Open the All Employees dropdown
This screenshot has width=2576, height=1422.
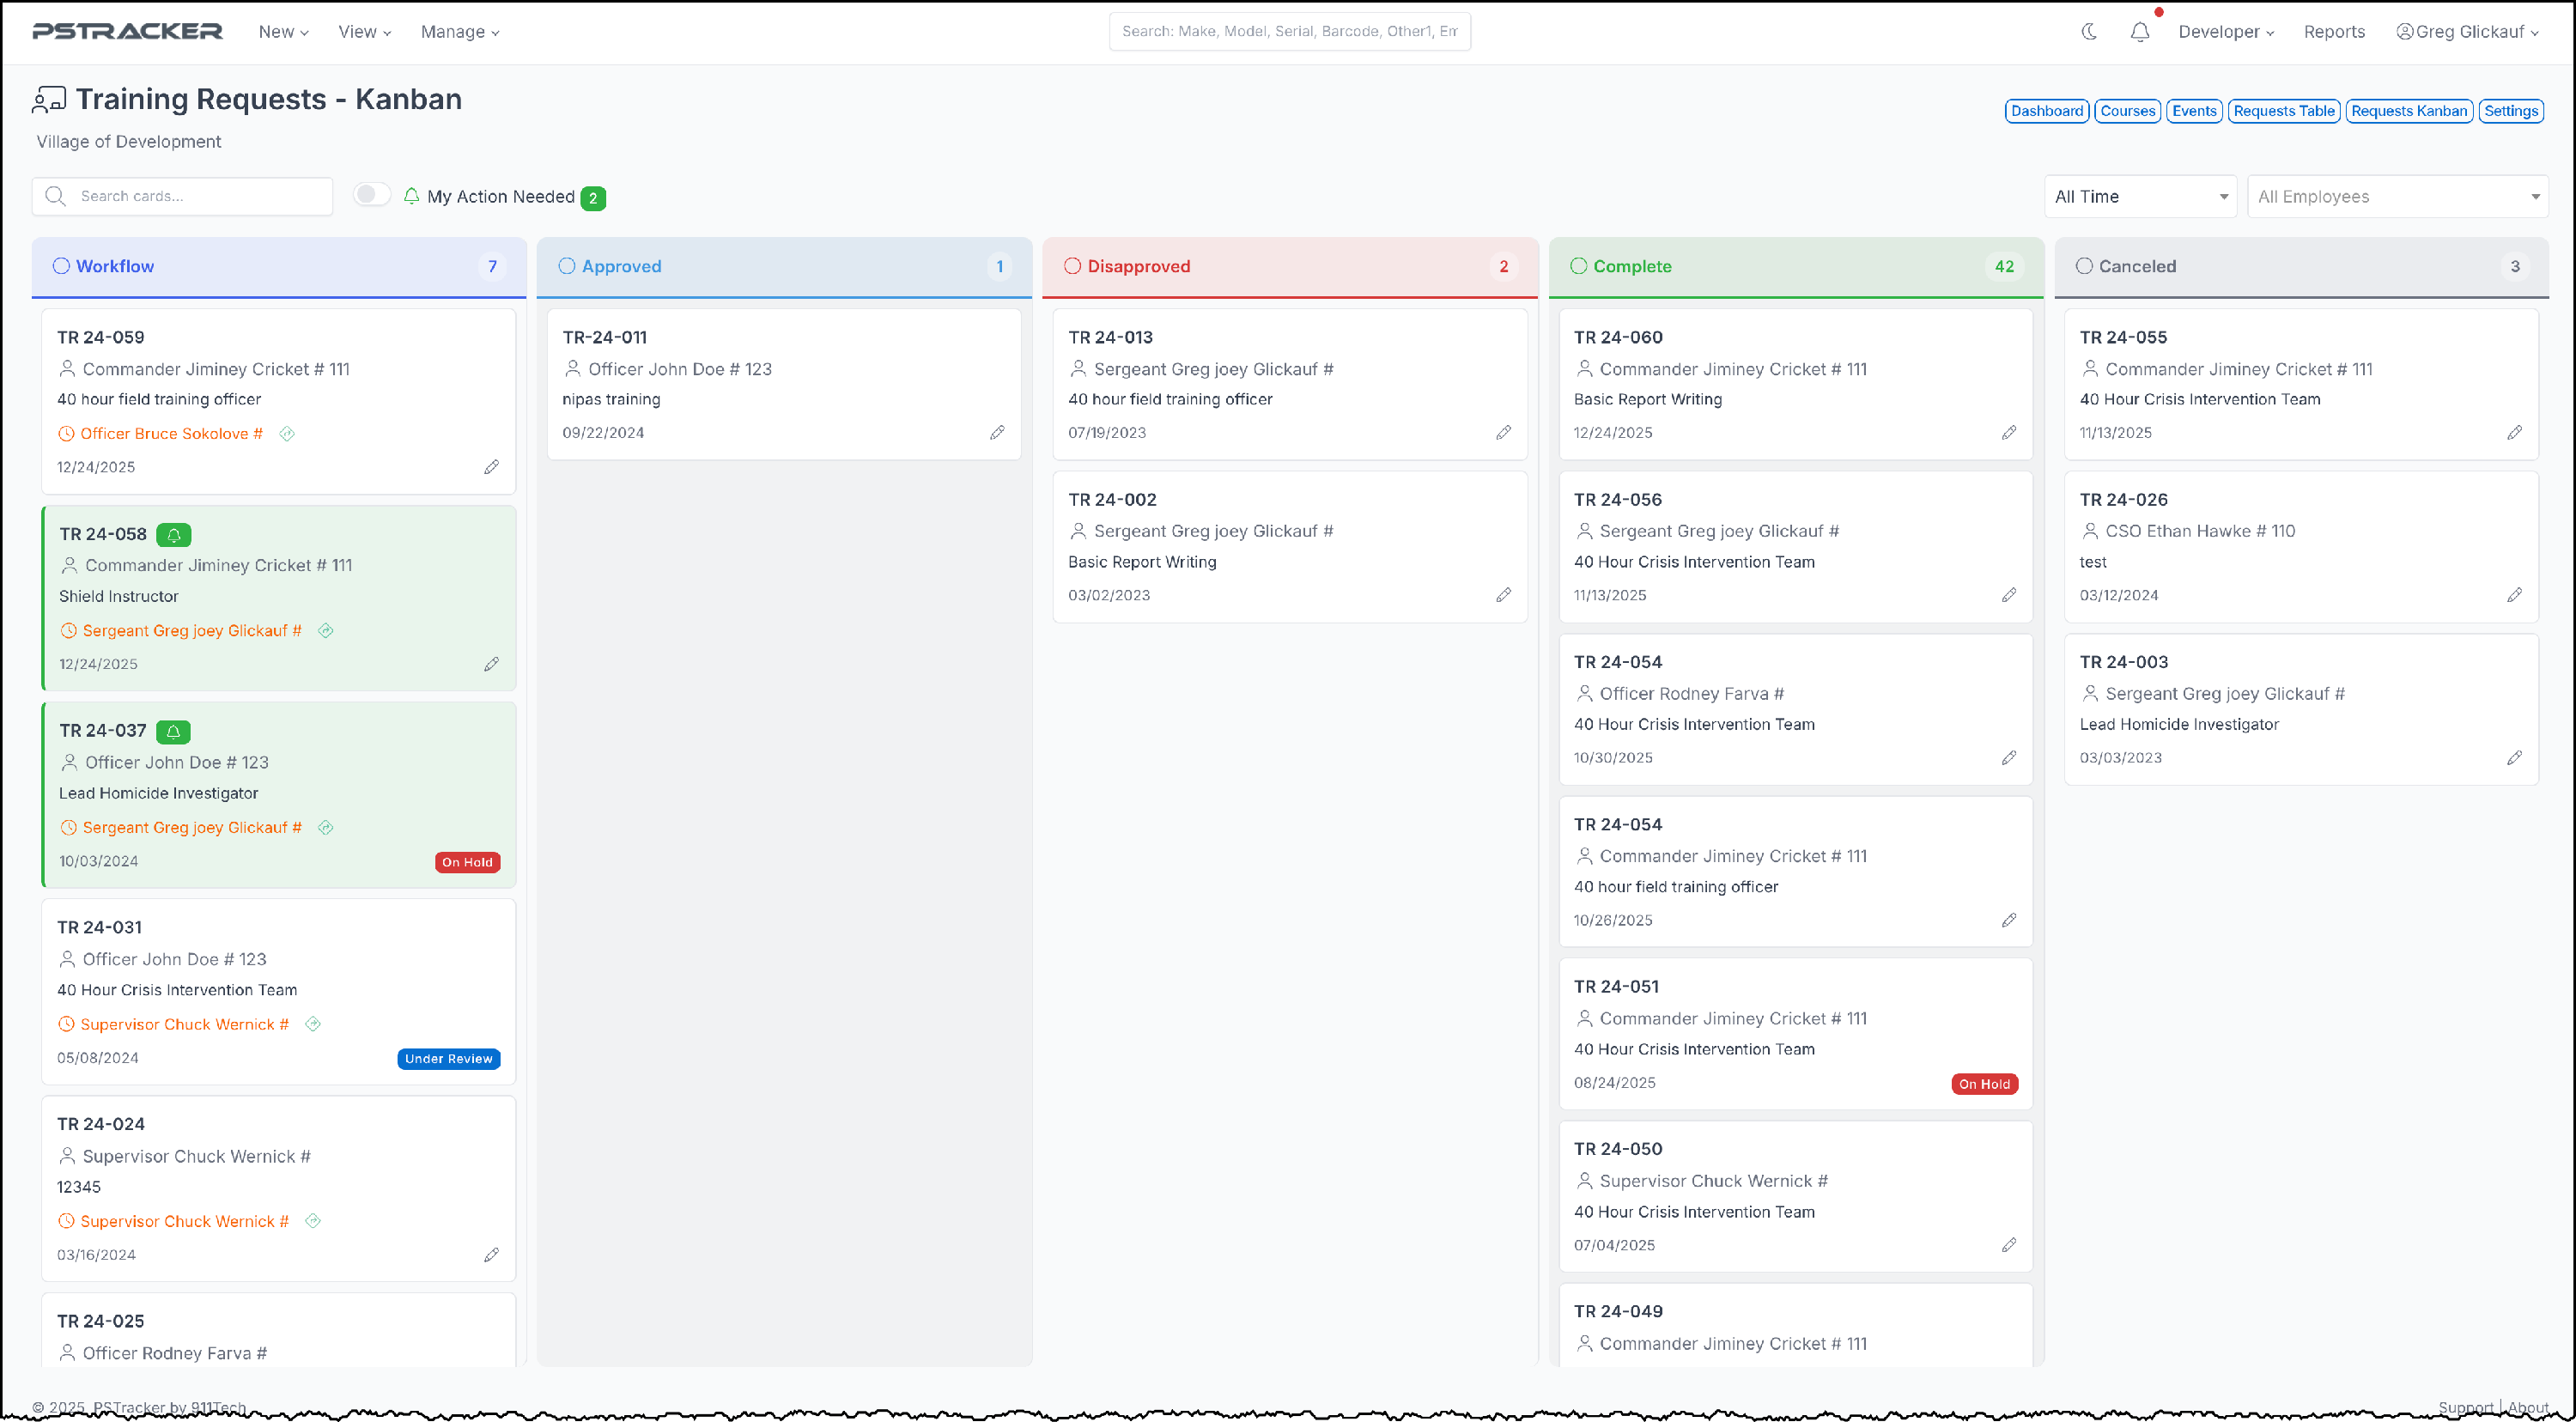(2397, 196)
